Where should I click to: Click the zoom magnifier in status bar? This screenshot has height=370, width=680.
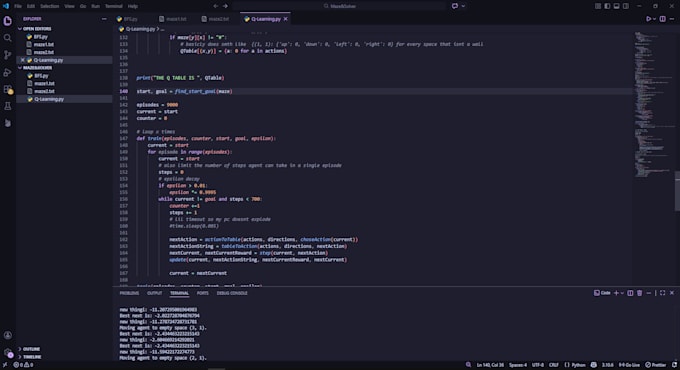tap(468, 365)
